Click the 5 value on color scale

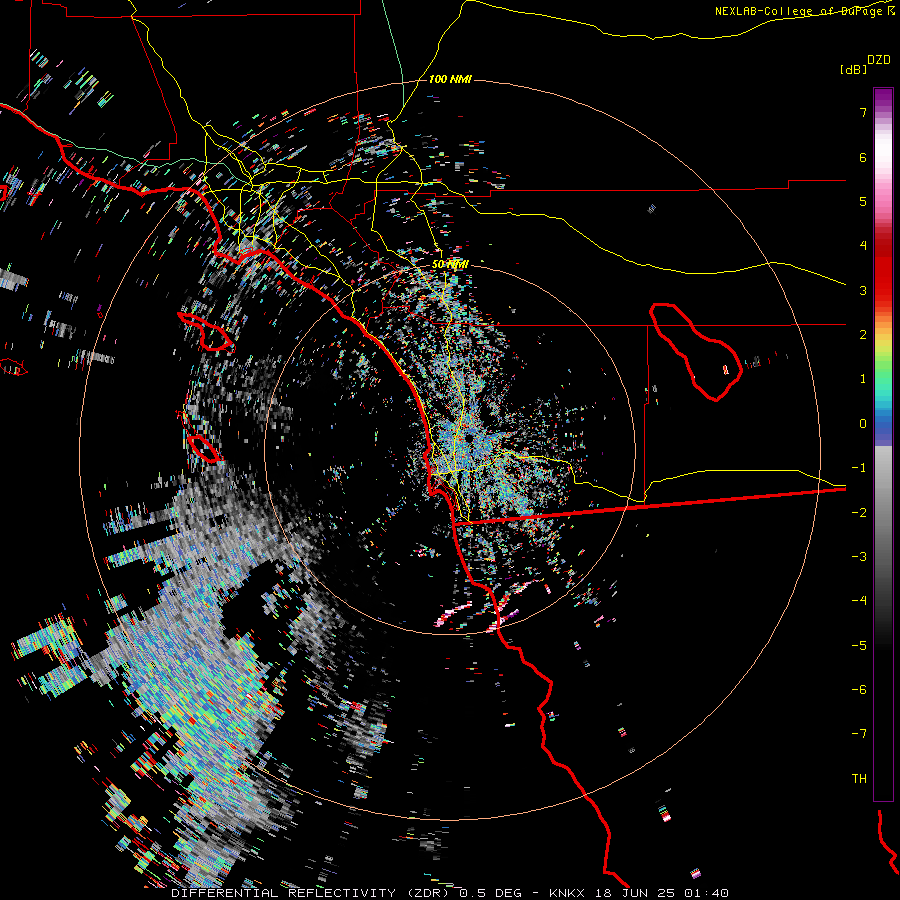coord(863,201)
